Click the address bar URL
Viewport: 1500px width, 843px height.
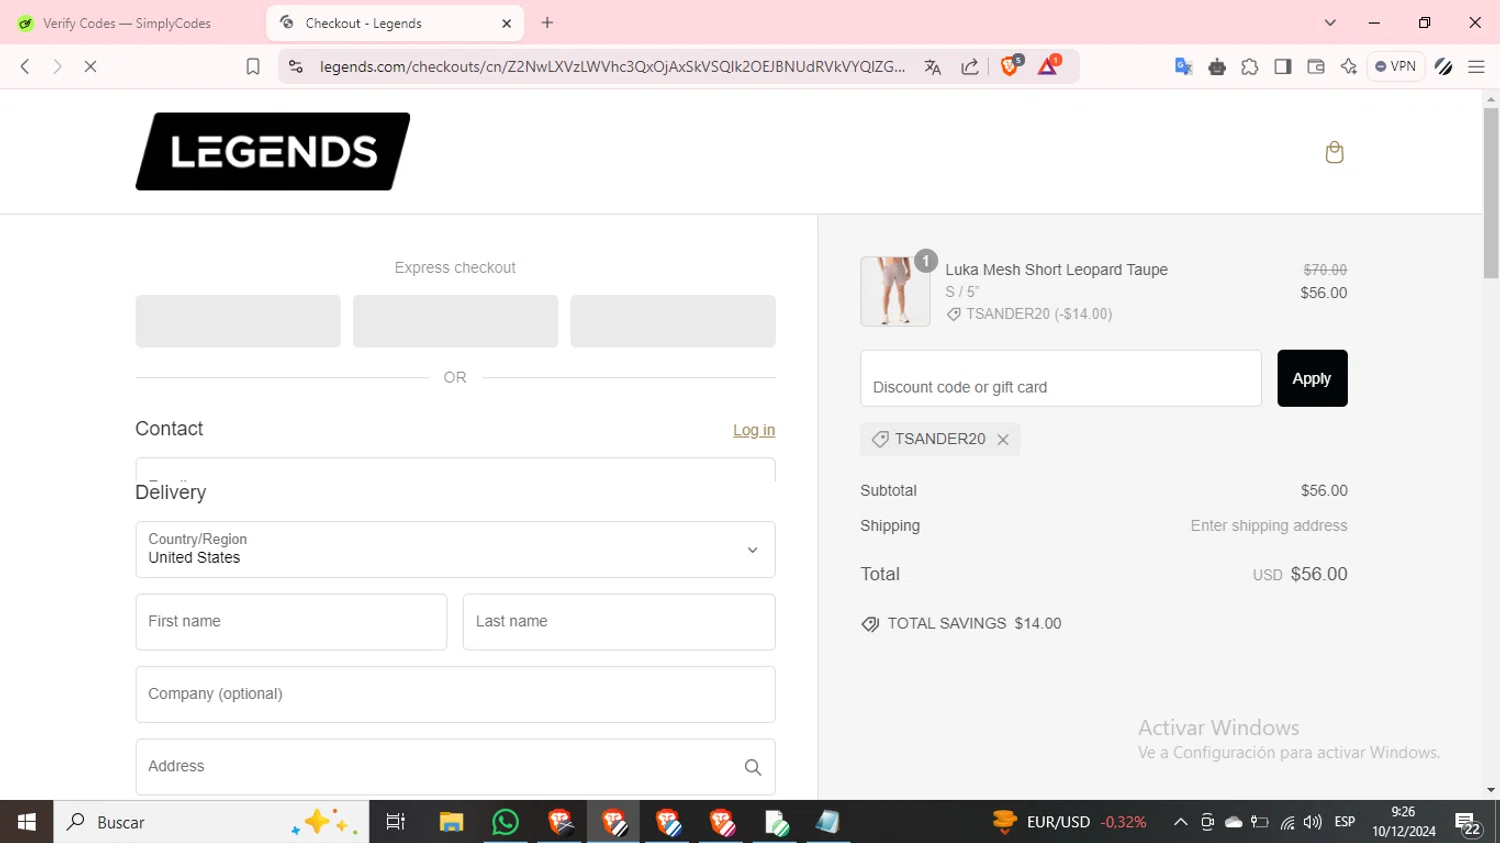point(612,67)
